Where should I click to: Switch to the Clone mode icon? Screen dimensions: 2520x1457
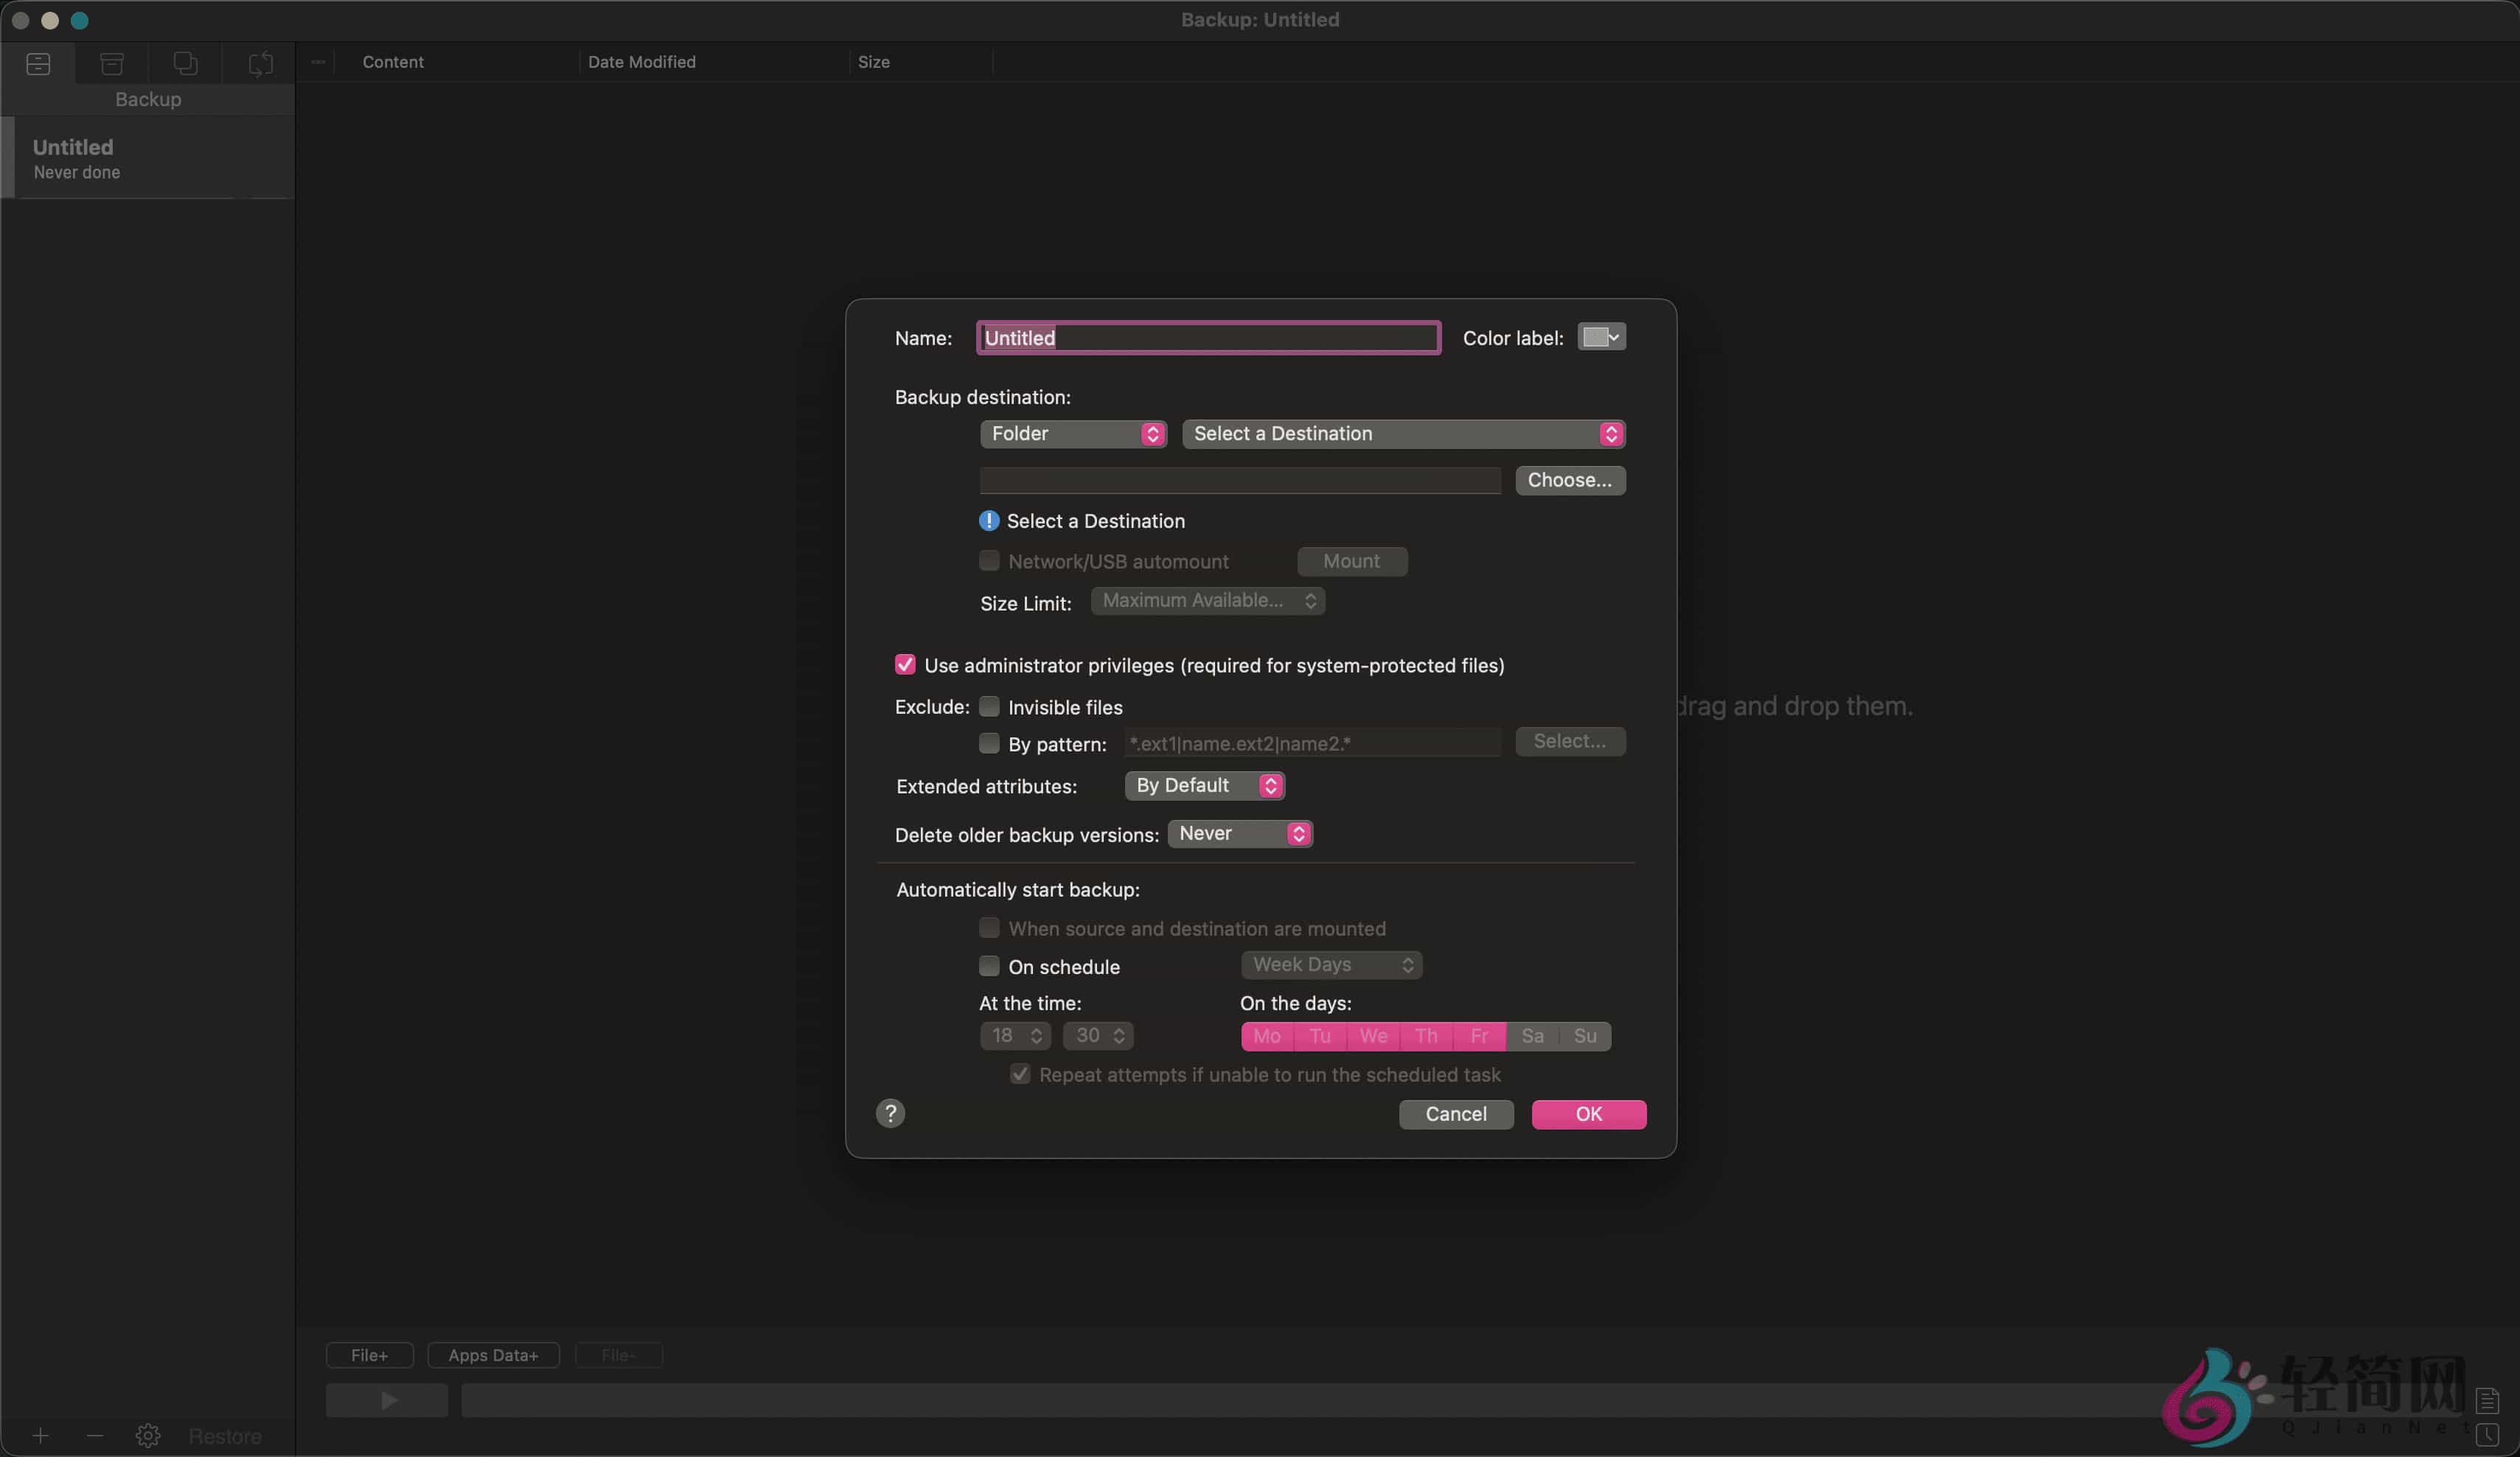pyautogui.click(x=186, y=64)
